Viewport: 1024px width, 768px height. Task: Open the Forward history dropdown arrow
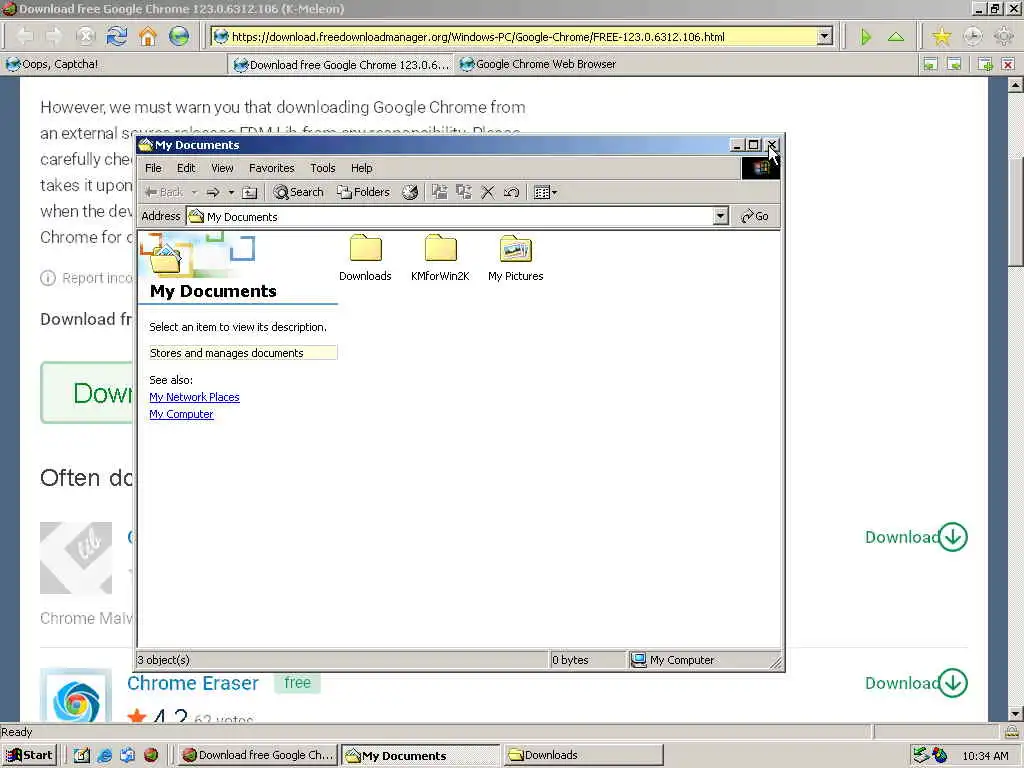point(231,192)
